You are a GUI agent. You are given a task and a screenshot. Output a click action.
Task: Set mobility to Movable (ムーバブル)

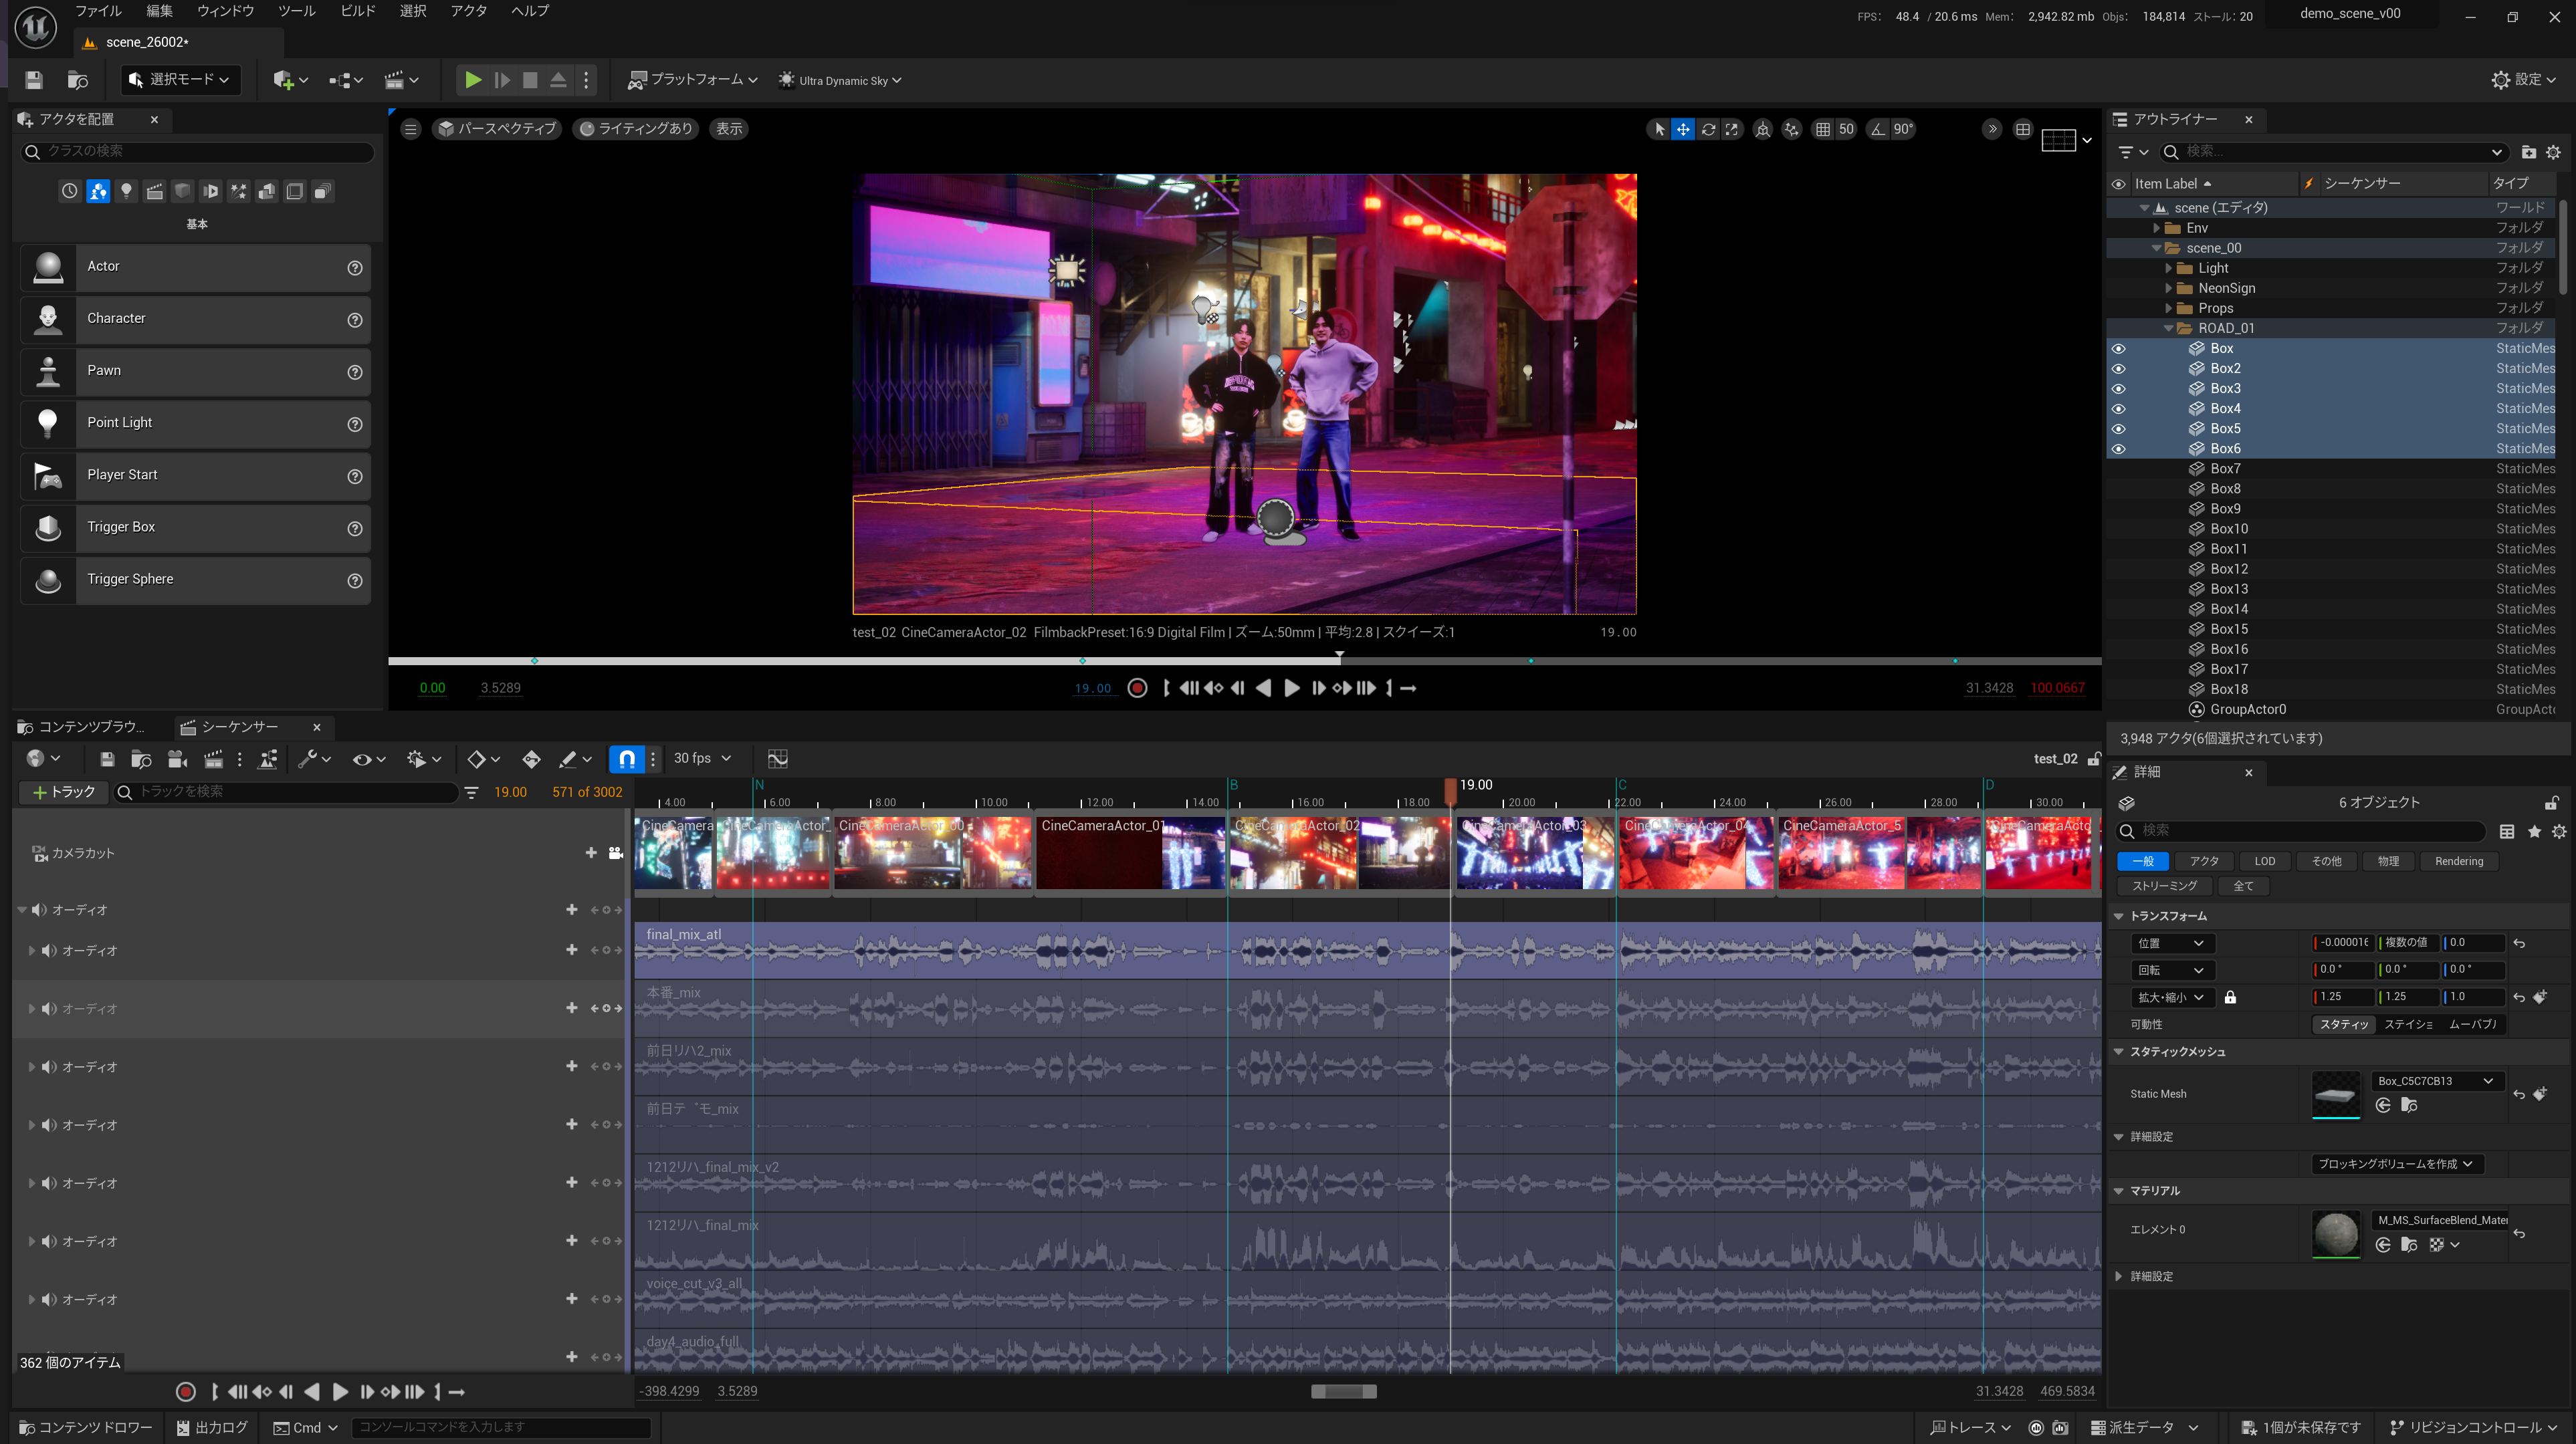[2473, 1024]
